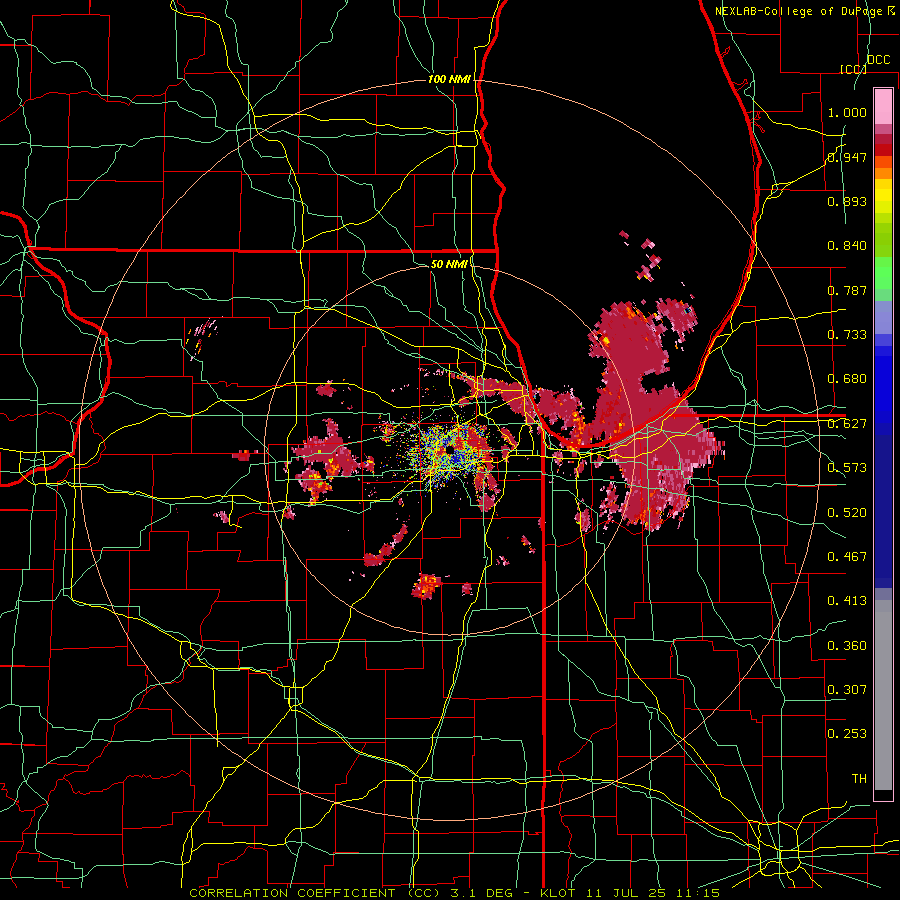Pick the gray lower segment of the color bar
This screenshot has height=900, width=900.
tap(883, 695)
